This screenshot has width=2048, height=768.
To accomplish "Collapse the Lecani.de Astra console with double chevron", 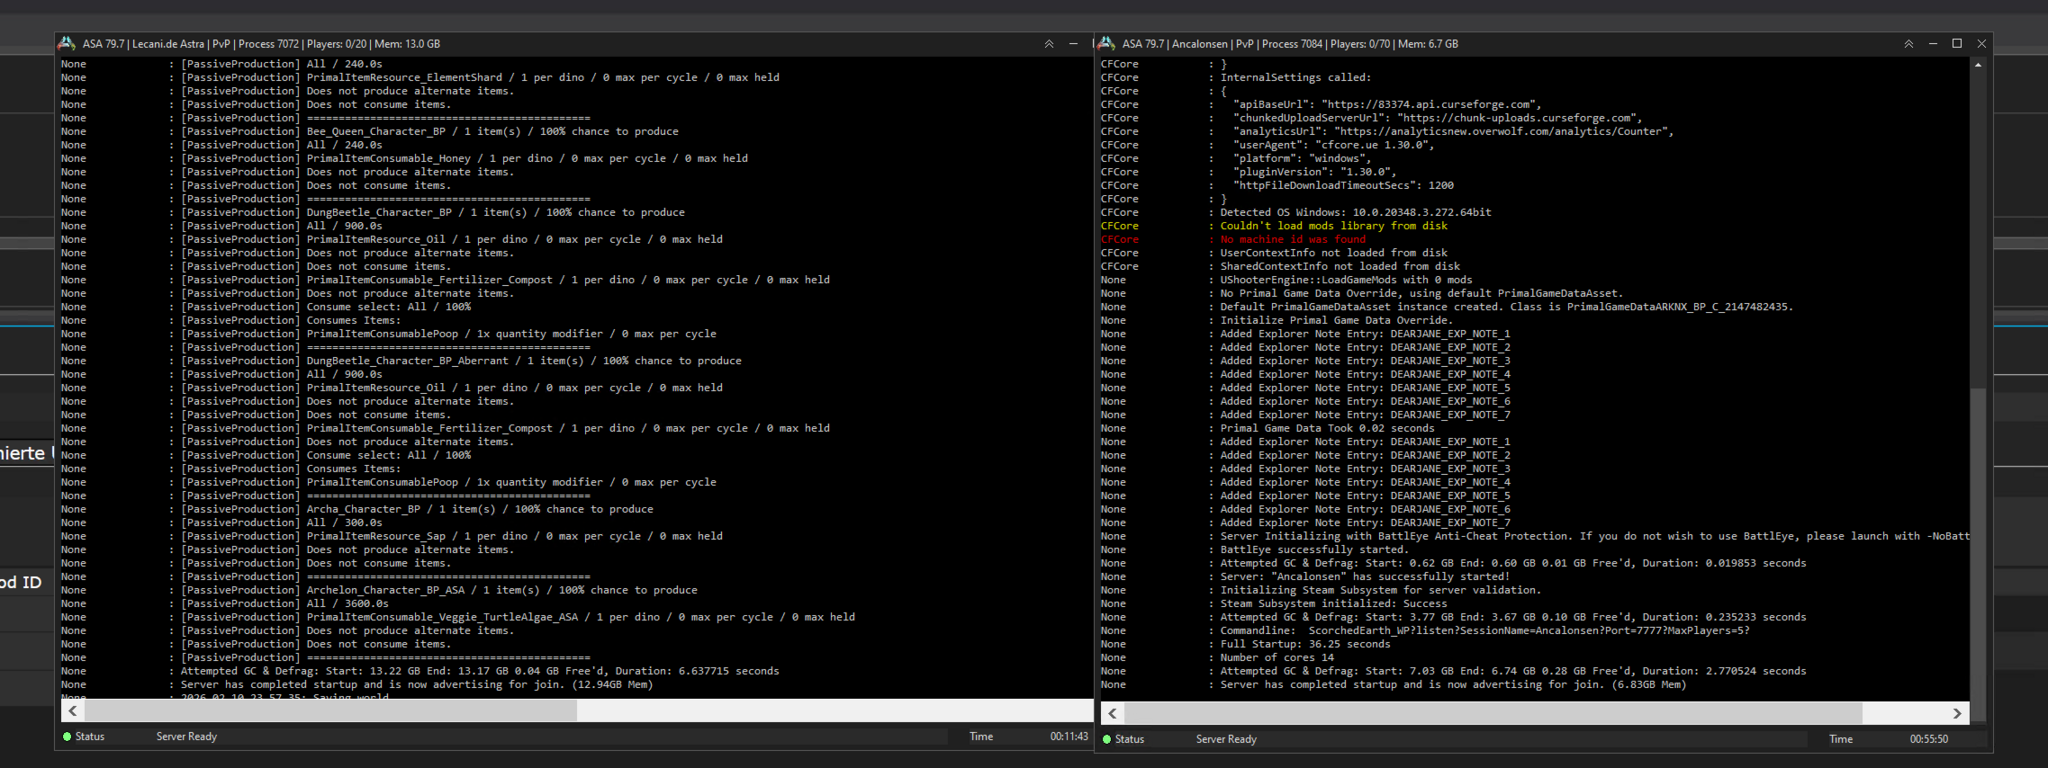I will click(x=1049, y=44).
